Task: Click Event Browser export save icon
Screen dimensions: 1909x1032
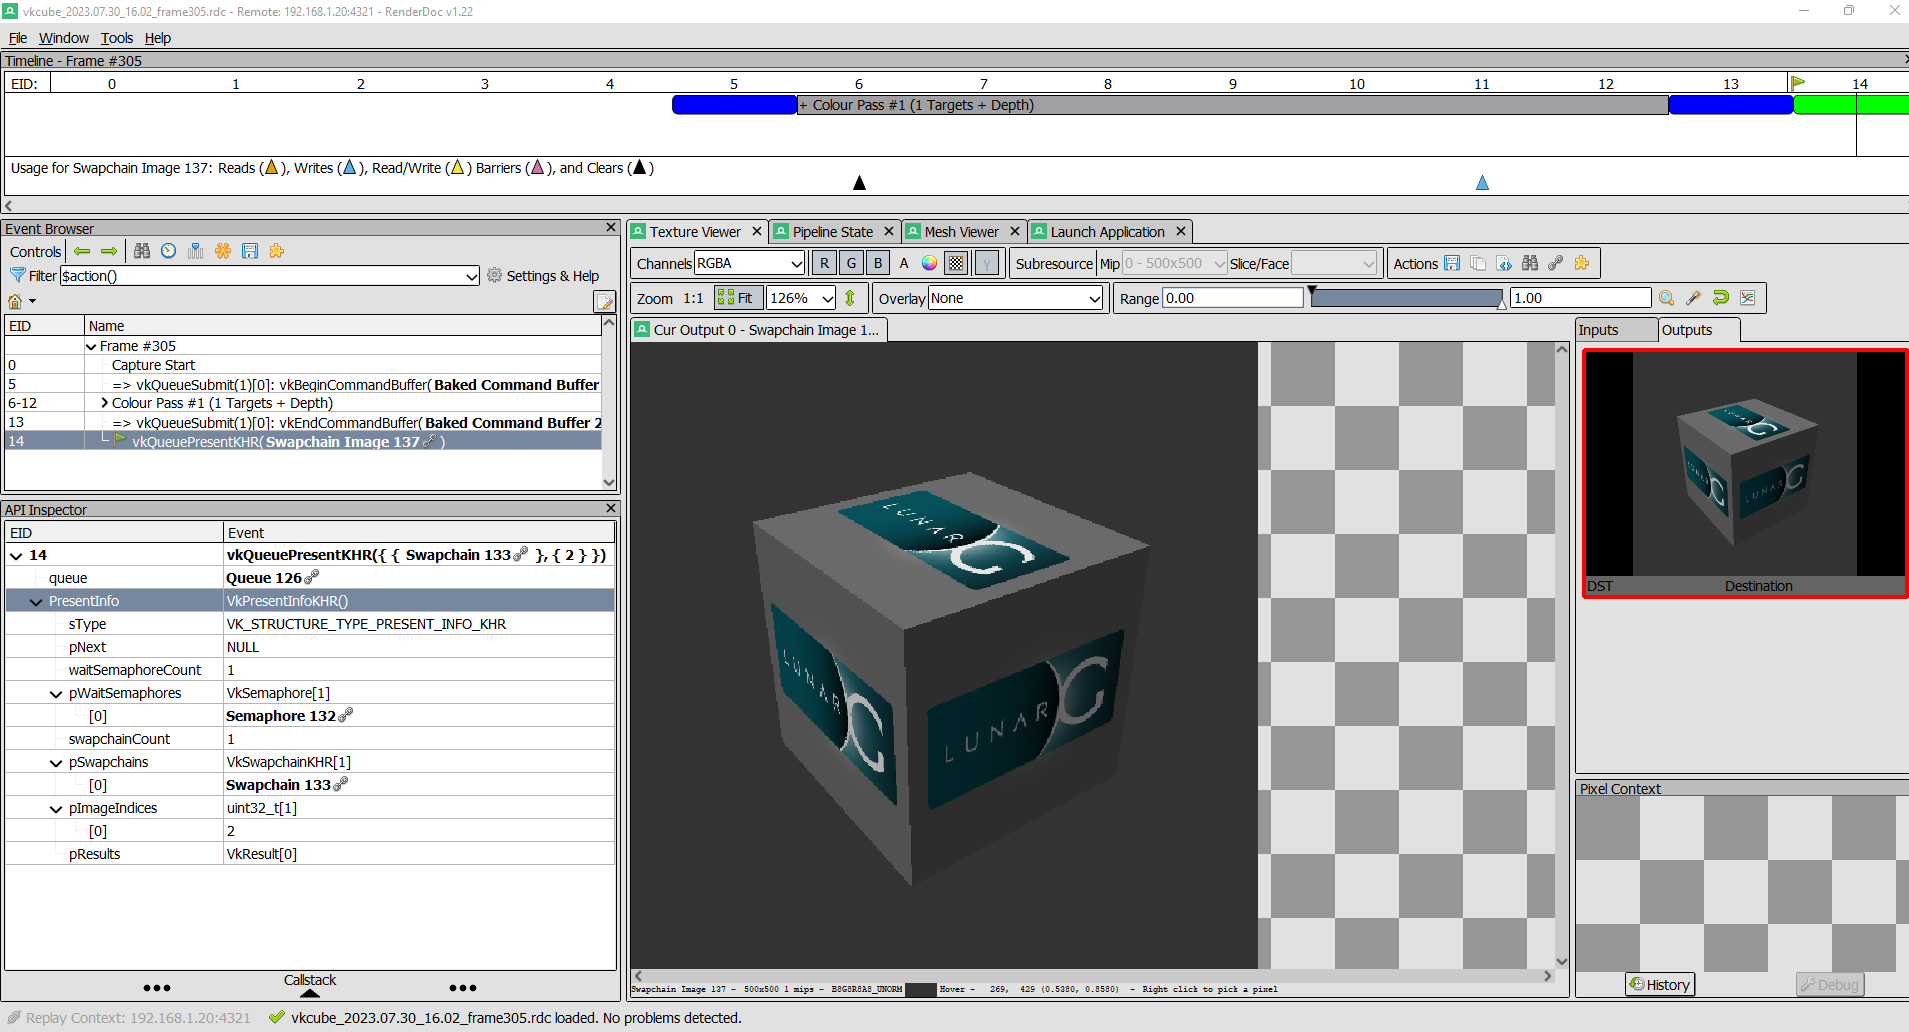Action: click(250, 251)
